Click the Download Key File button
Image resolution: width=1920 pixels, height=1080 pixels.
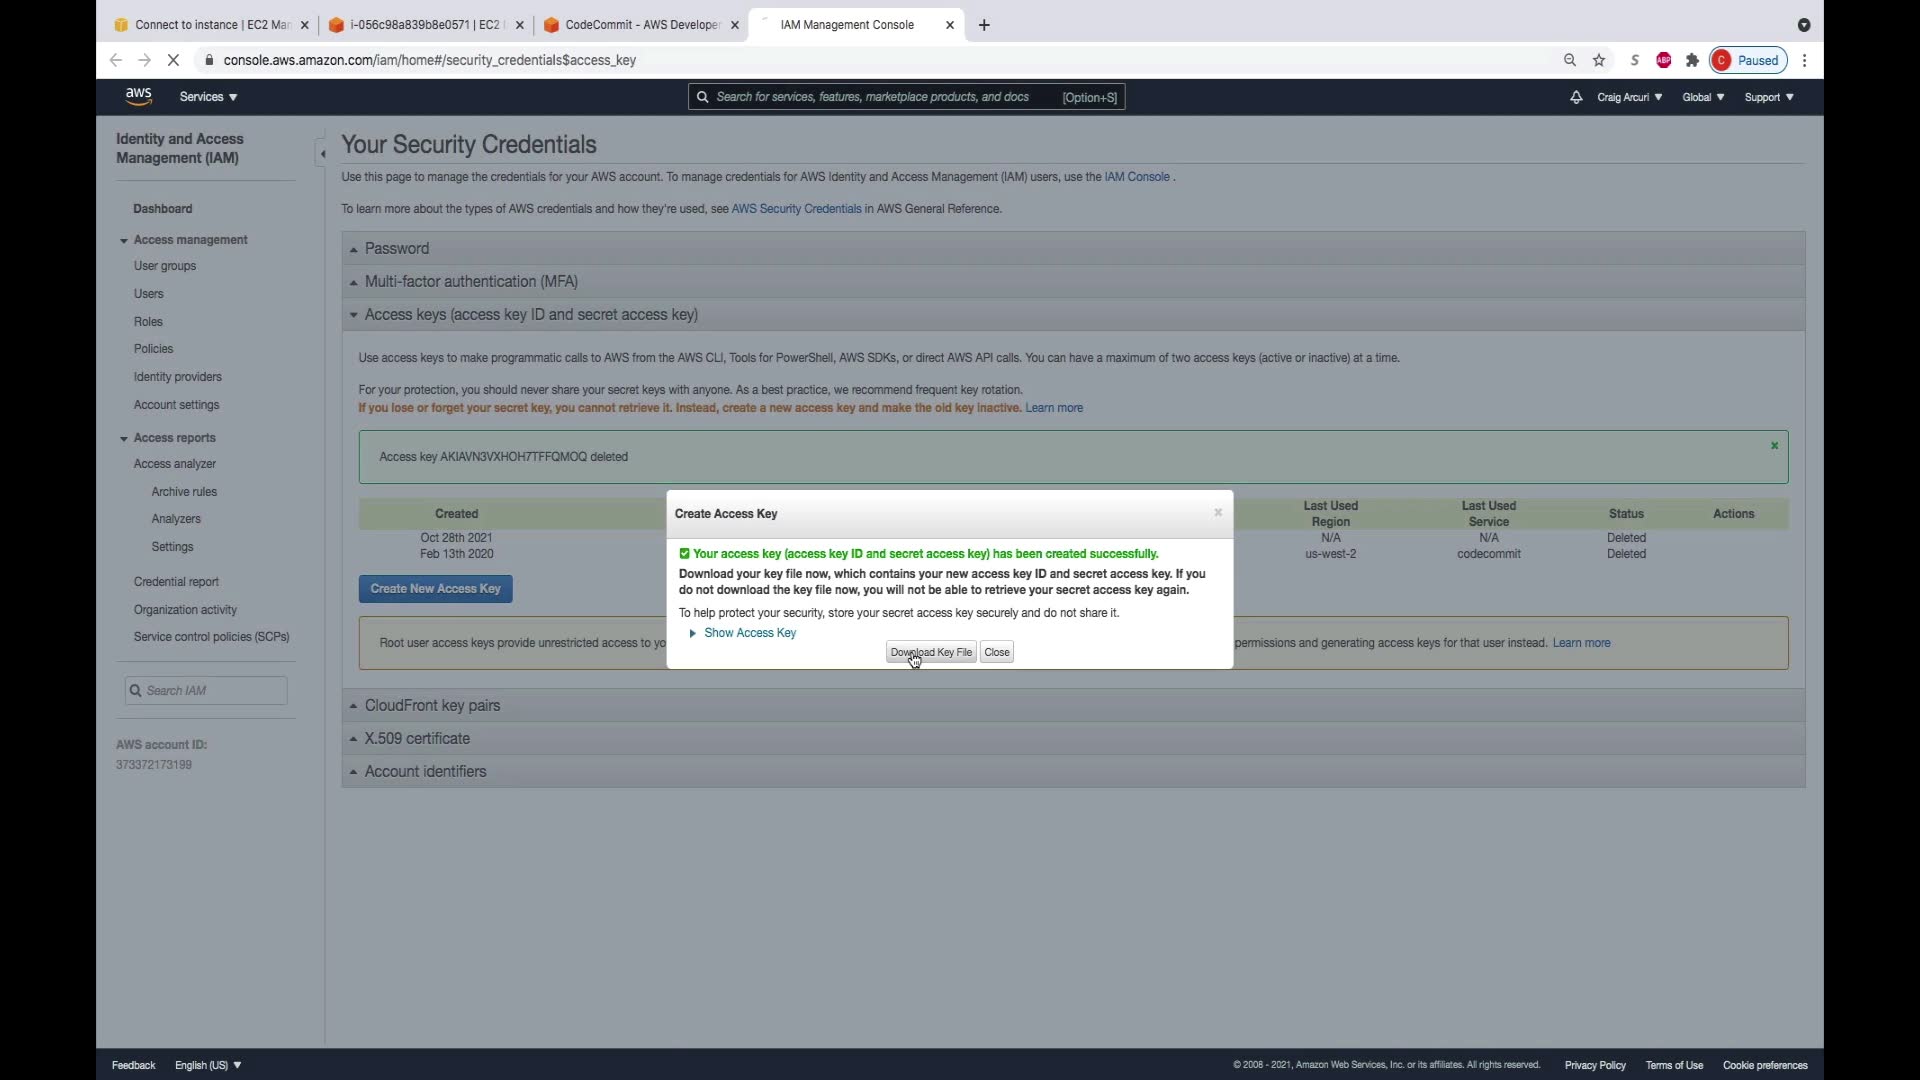click(x=930, y=652)
